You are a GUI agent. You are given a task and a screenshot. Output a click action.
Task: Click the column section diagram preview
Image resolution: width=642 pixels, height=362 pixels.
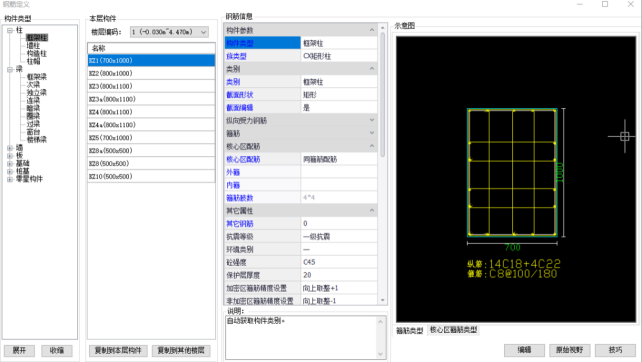[x=516, y=179]
